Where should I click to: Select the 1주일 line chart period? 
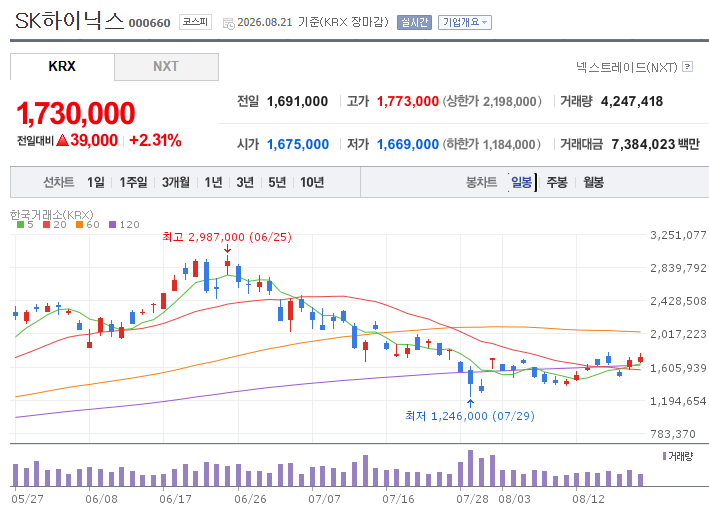(x=133, y=182)
